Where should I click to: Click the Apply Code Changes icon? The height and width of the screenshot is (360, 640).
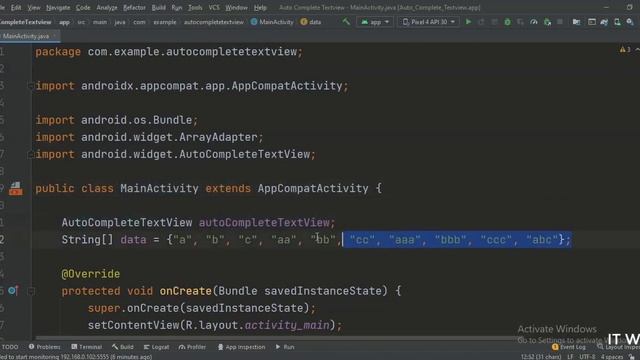point(494,22)
